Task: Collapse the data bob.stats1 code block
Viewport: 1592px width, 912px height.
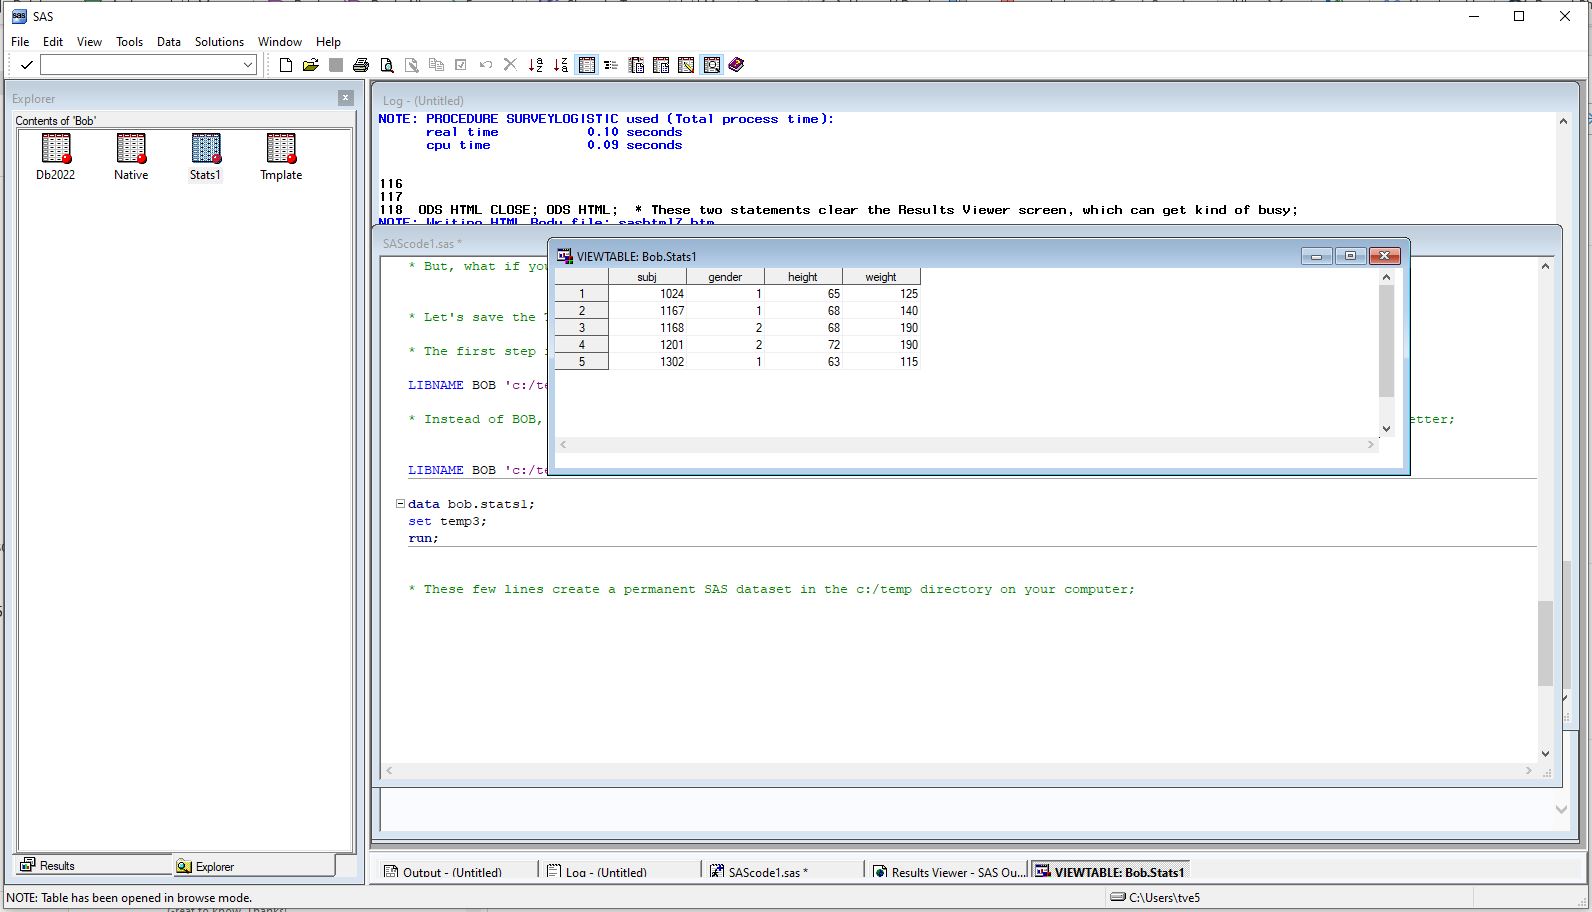Action: point(400,504)
